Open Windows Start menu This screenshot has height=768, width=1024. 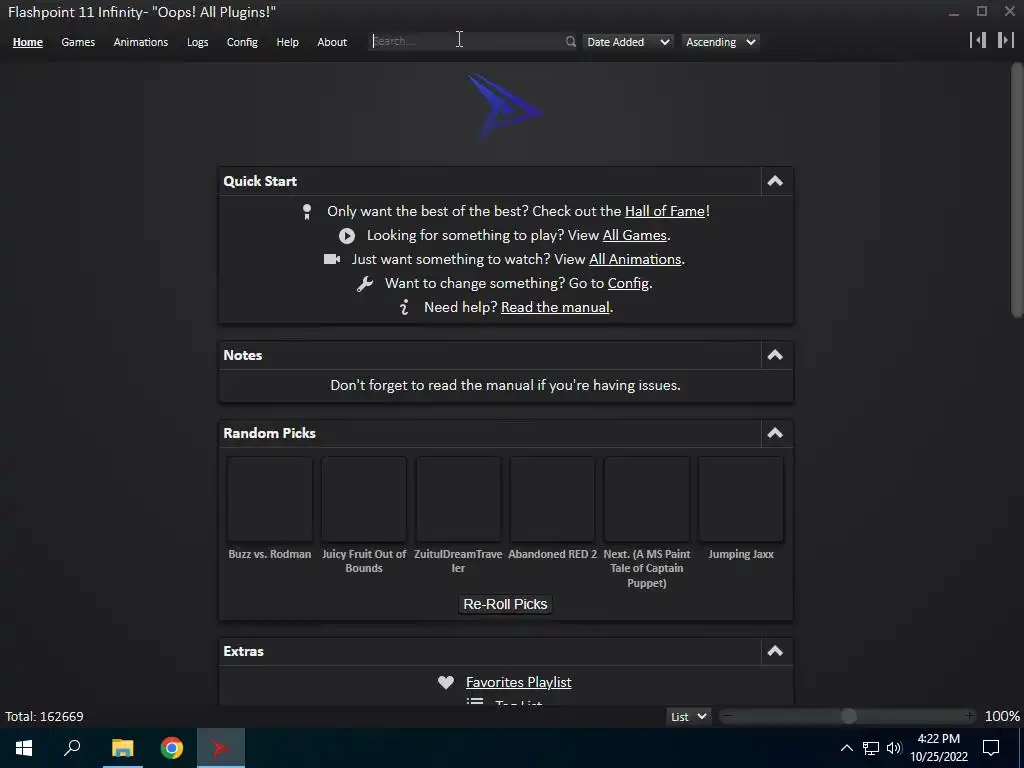tap(24, 748)
